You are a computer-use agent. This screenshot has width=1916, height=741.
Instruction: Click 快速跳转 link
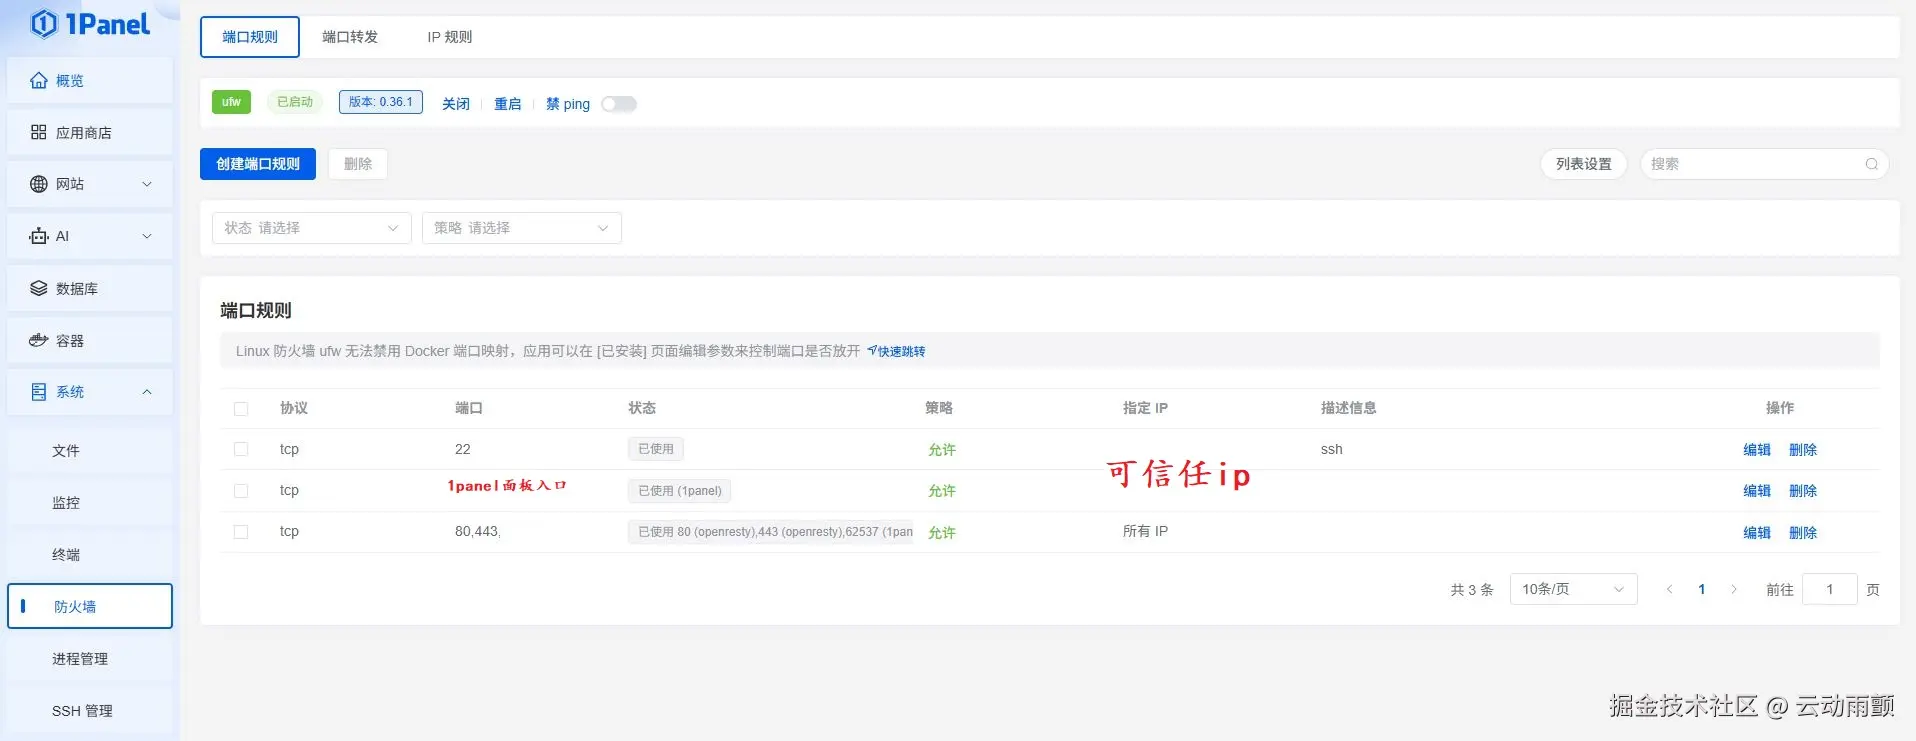(896, 351)
